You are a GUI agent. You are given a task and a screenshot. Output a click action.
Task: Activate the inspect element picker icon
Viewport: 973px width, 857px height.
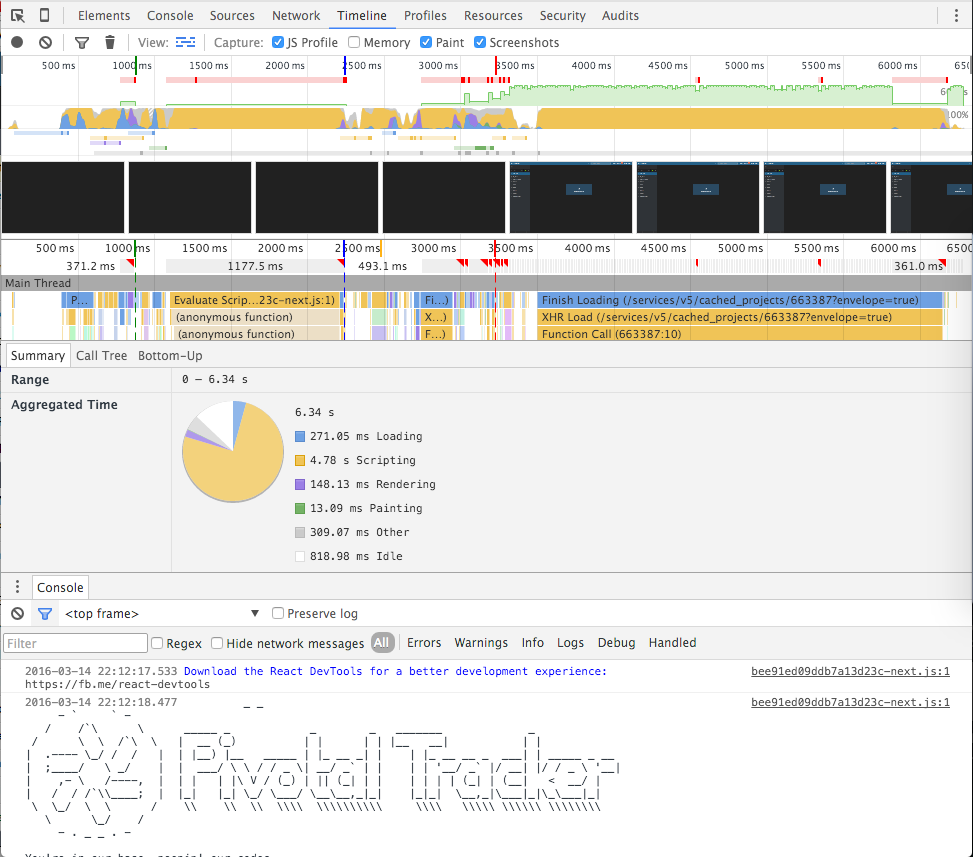pos(18,16)
